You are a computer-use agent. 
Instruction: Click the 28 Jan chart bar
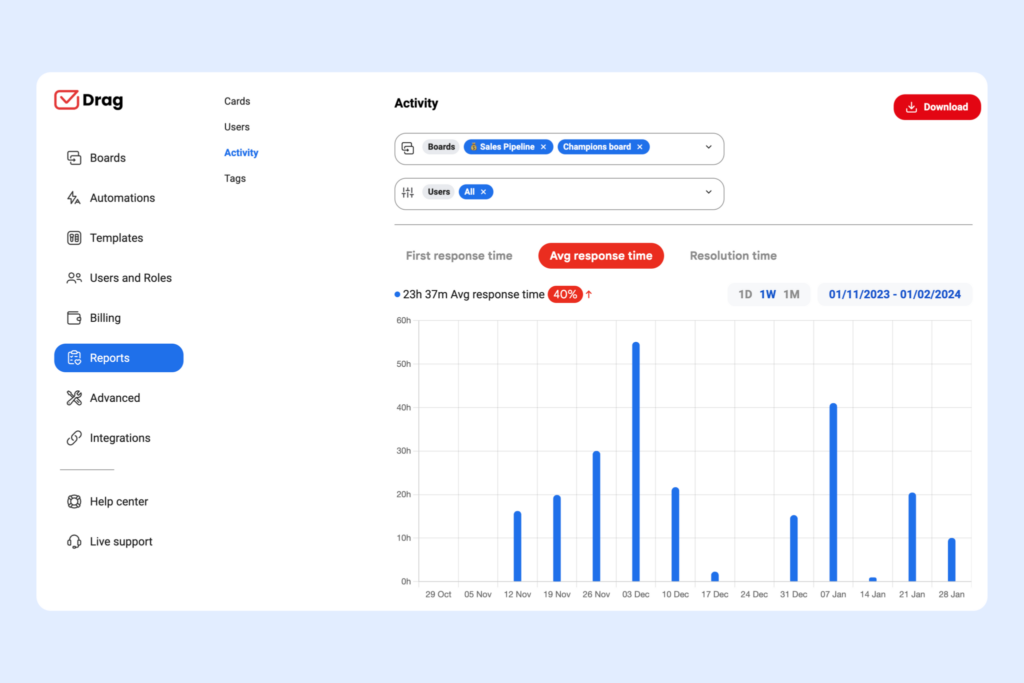pyautogui.click(x=952, y=560)
